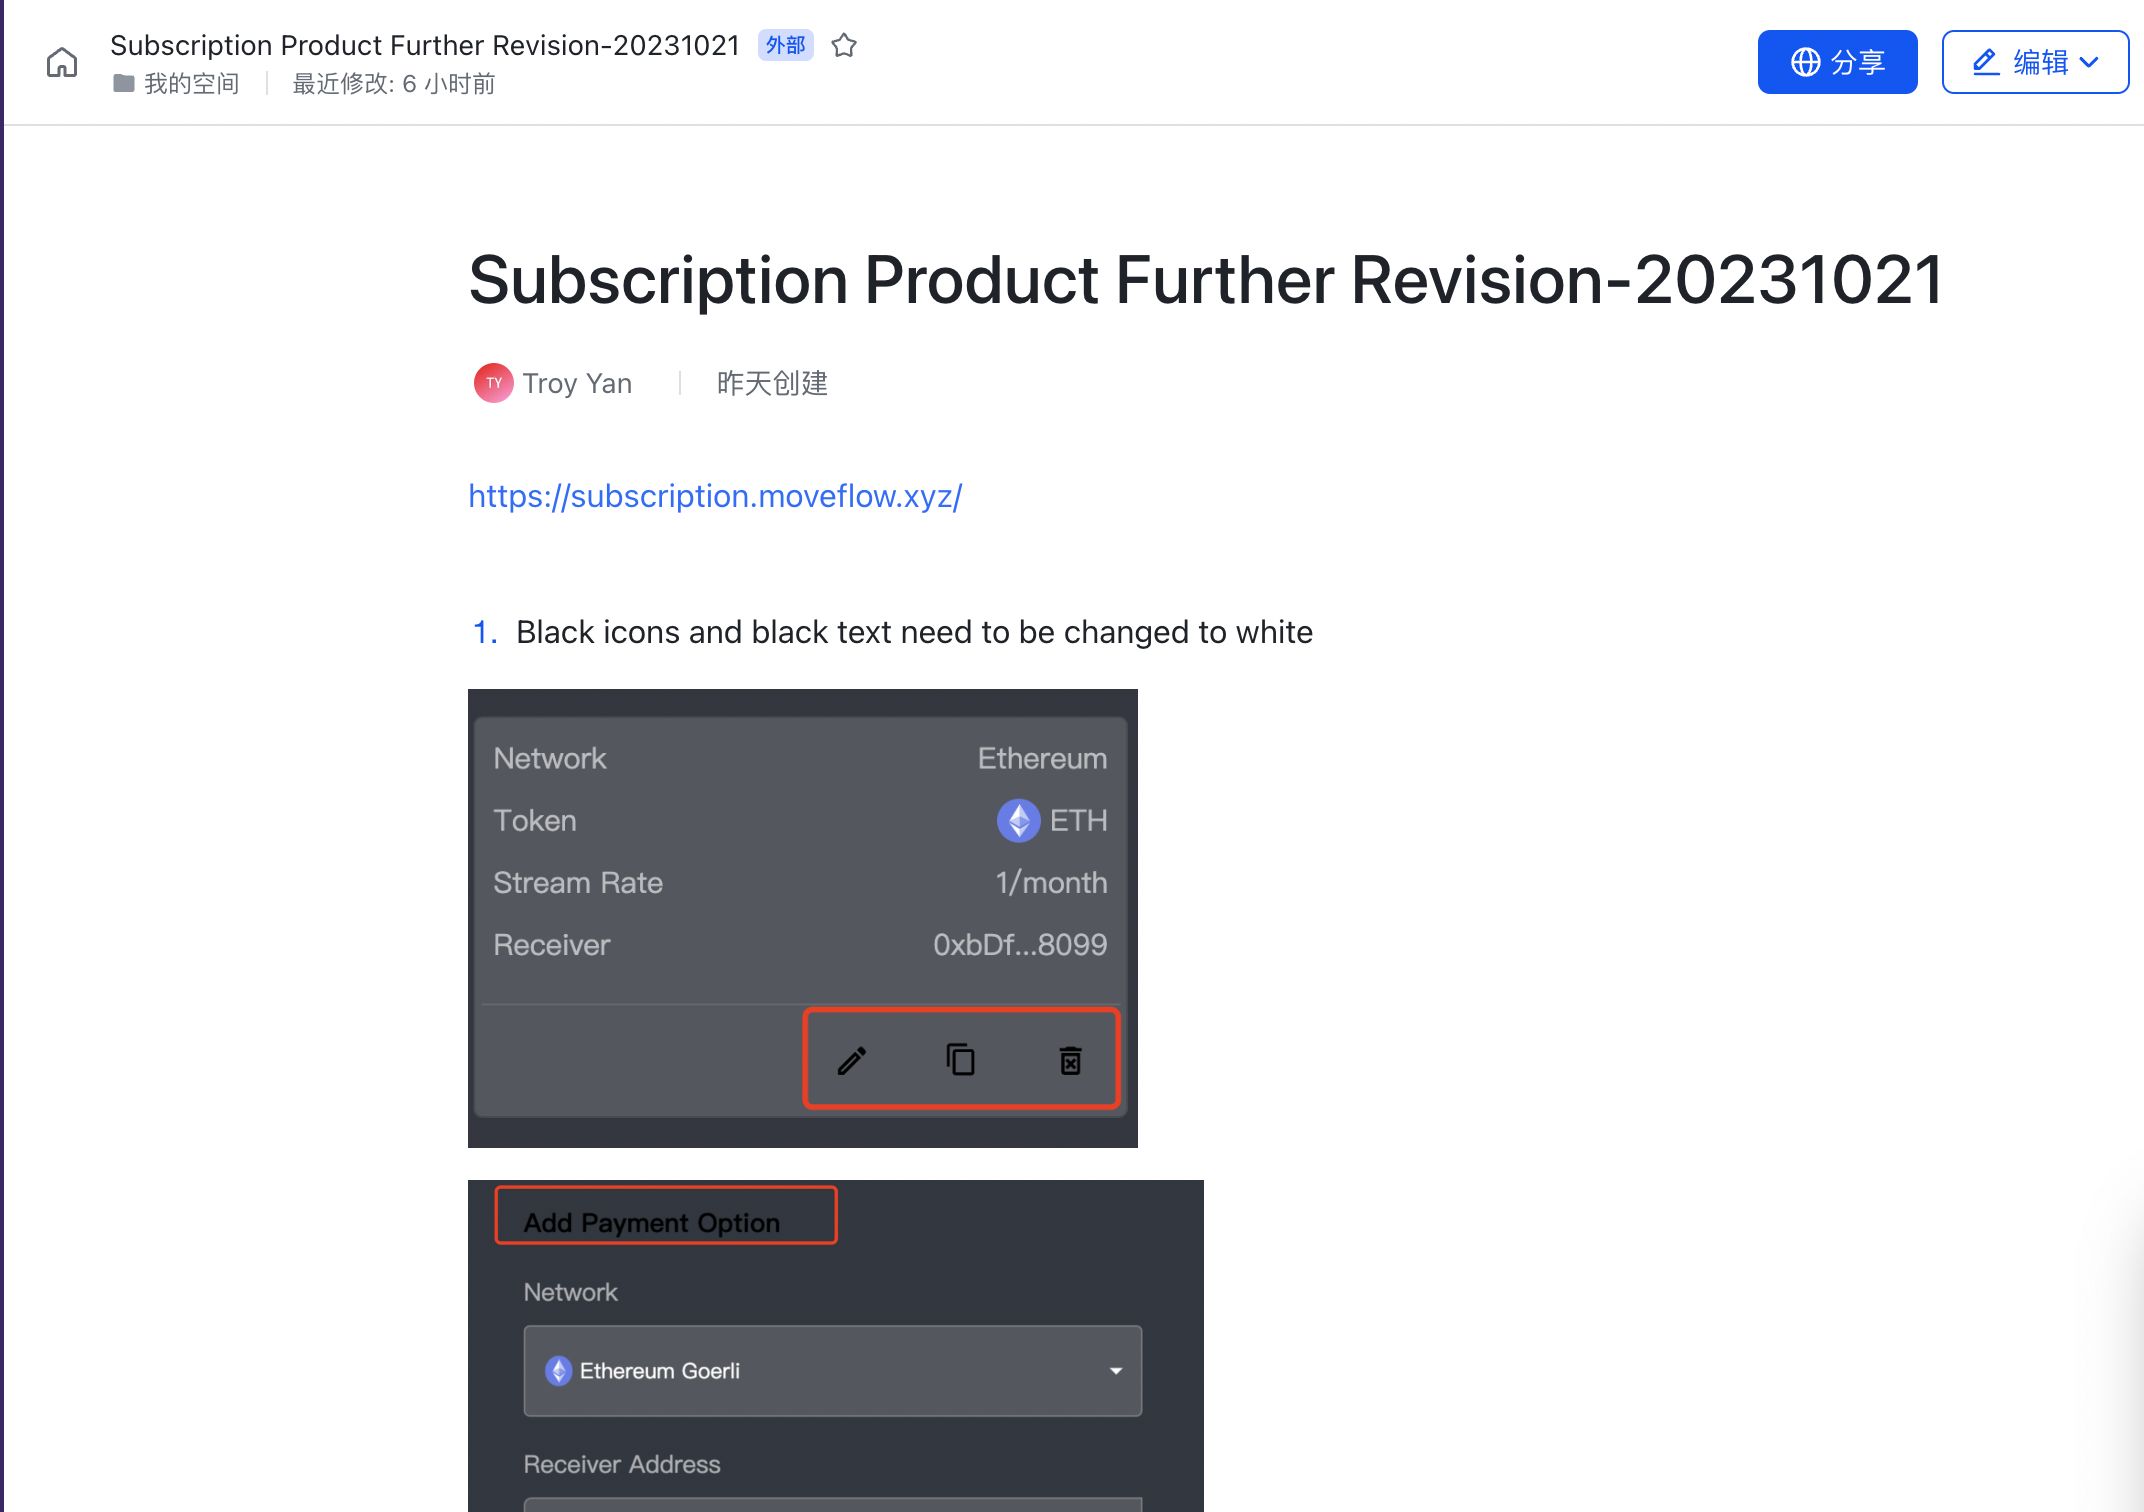Open the subscription.moveflow.xyz link
Screen dimensions: 2144x1512
[714, 496]
